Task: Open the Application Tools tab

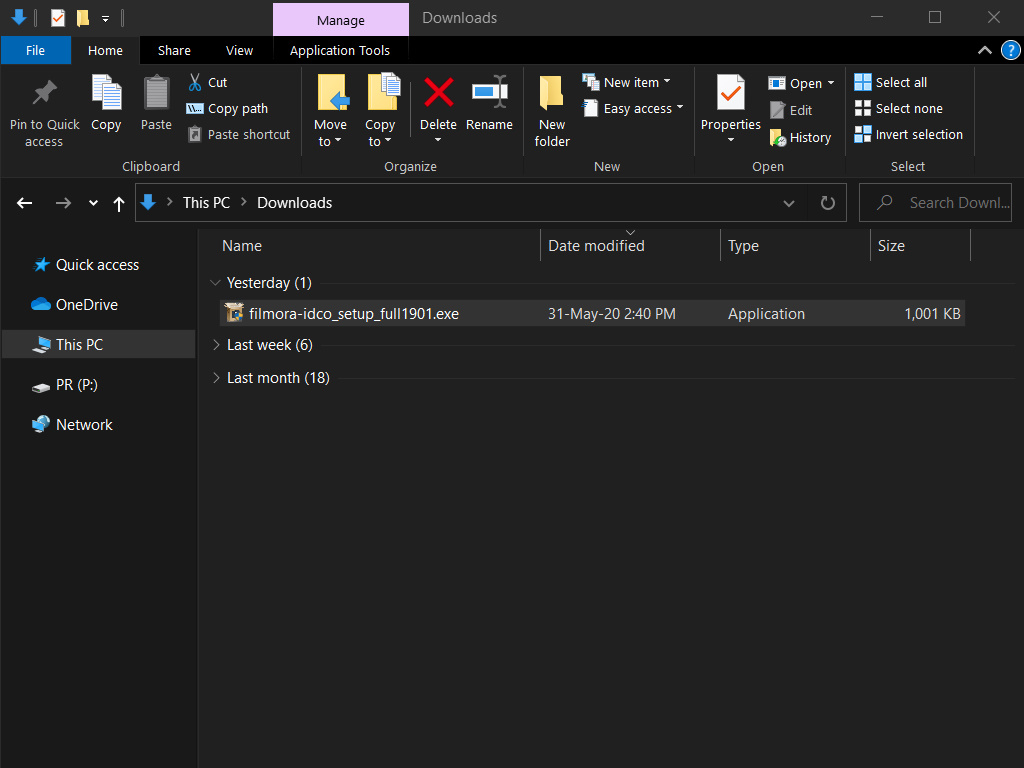Action: [x=340, y=50]
